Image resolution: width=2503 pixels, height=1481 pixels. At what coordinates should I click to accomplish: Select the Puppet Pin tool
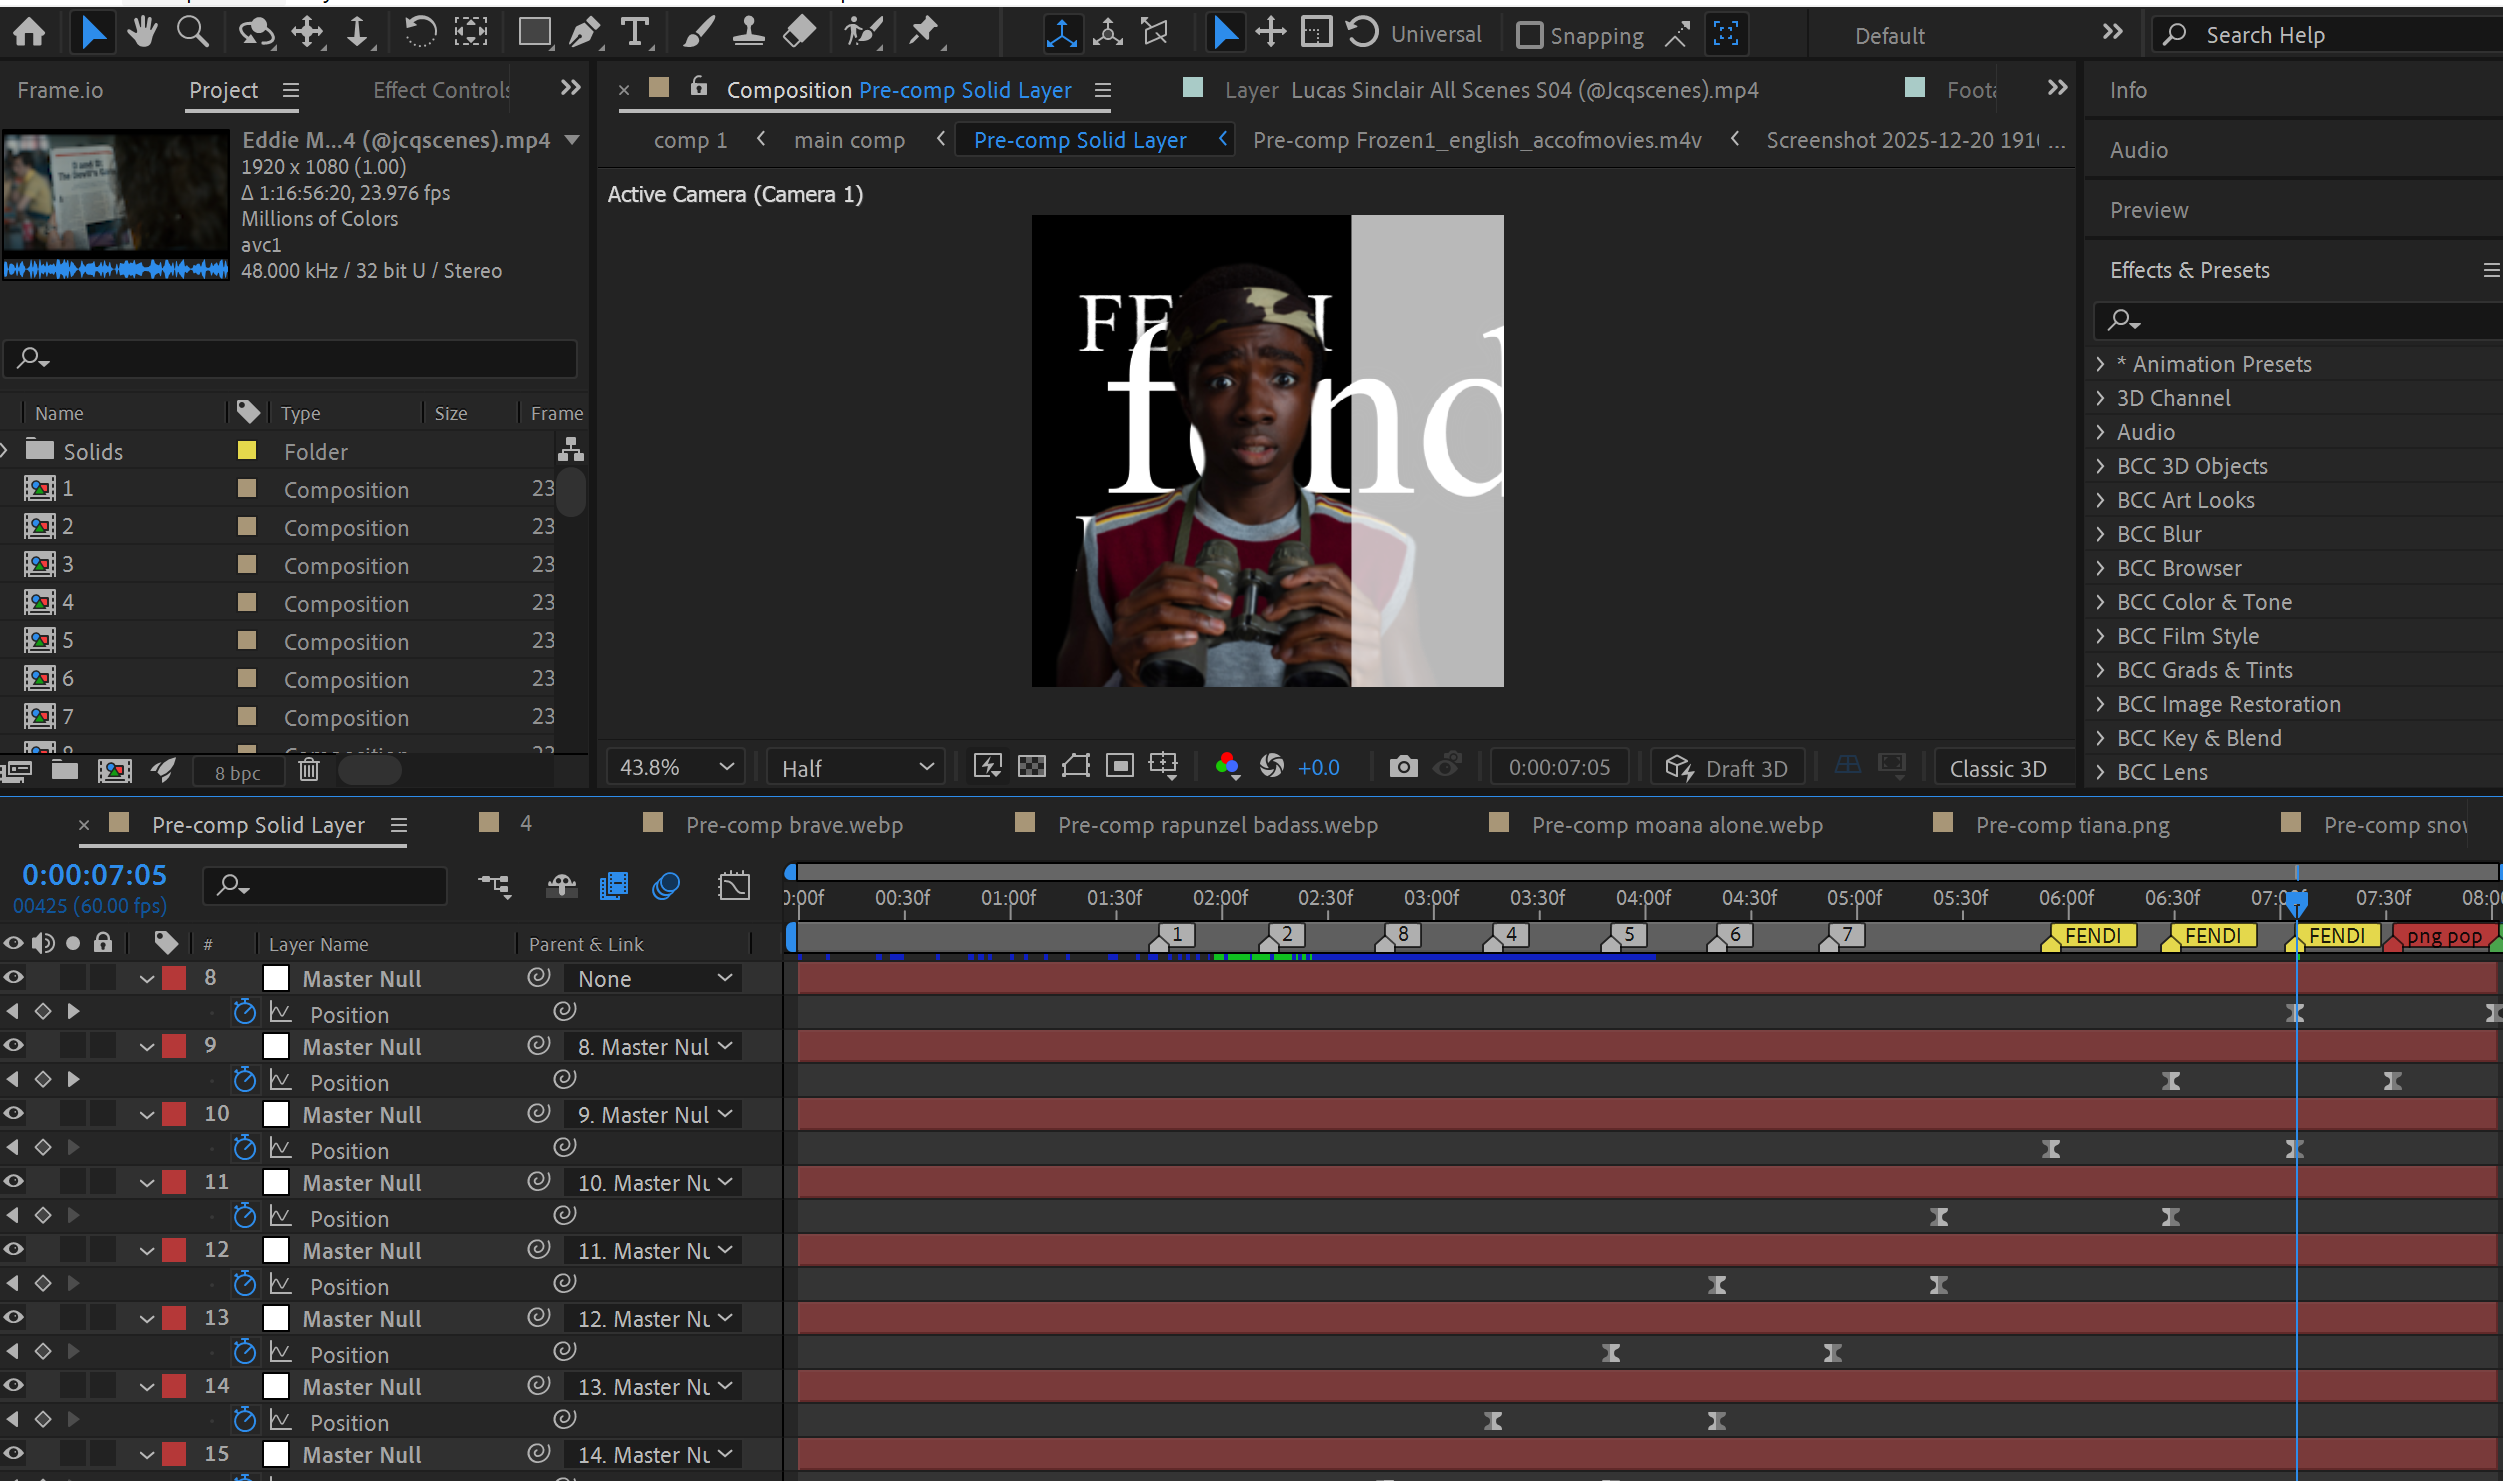(x=925, y=33)
